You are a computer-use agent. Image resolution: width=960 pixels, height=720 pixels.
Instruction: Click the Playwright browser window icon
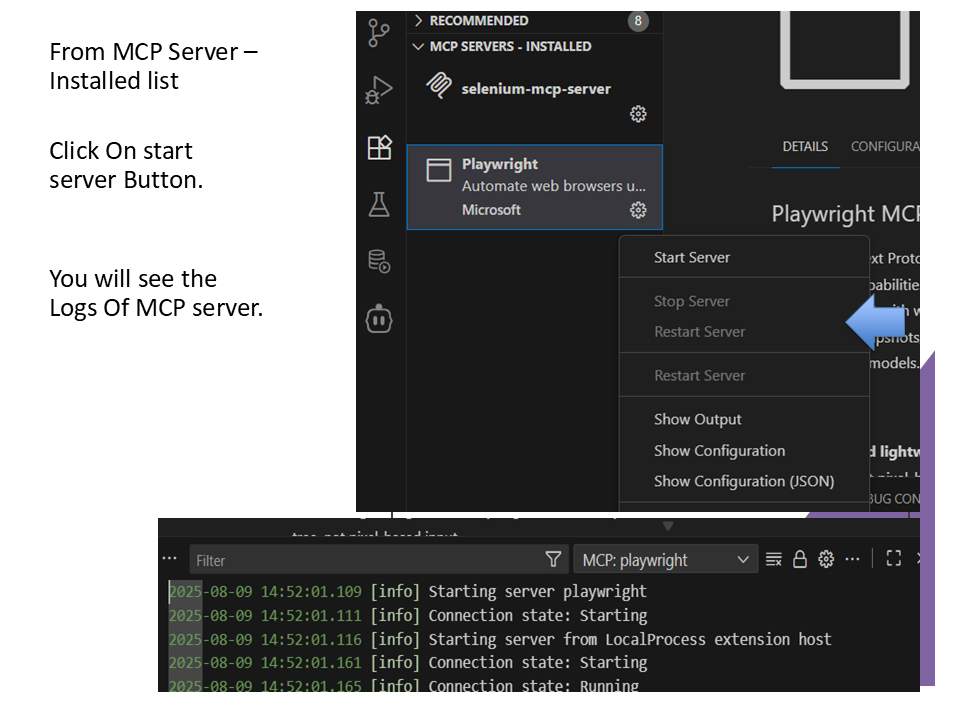tap(439, 170)
